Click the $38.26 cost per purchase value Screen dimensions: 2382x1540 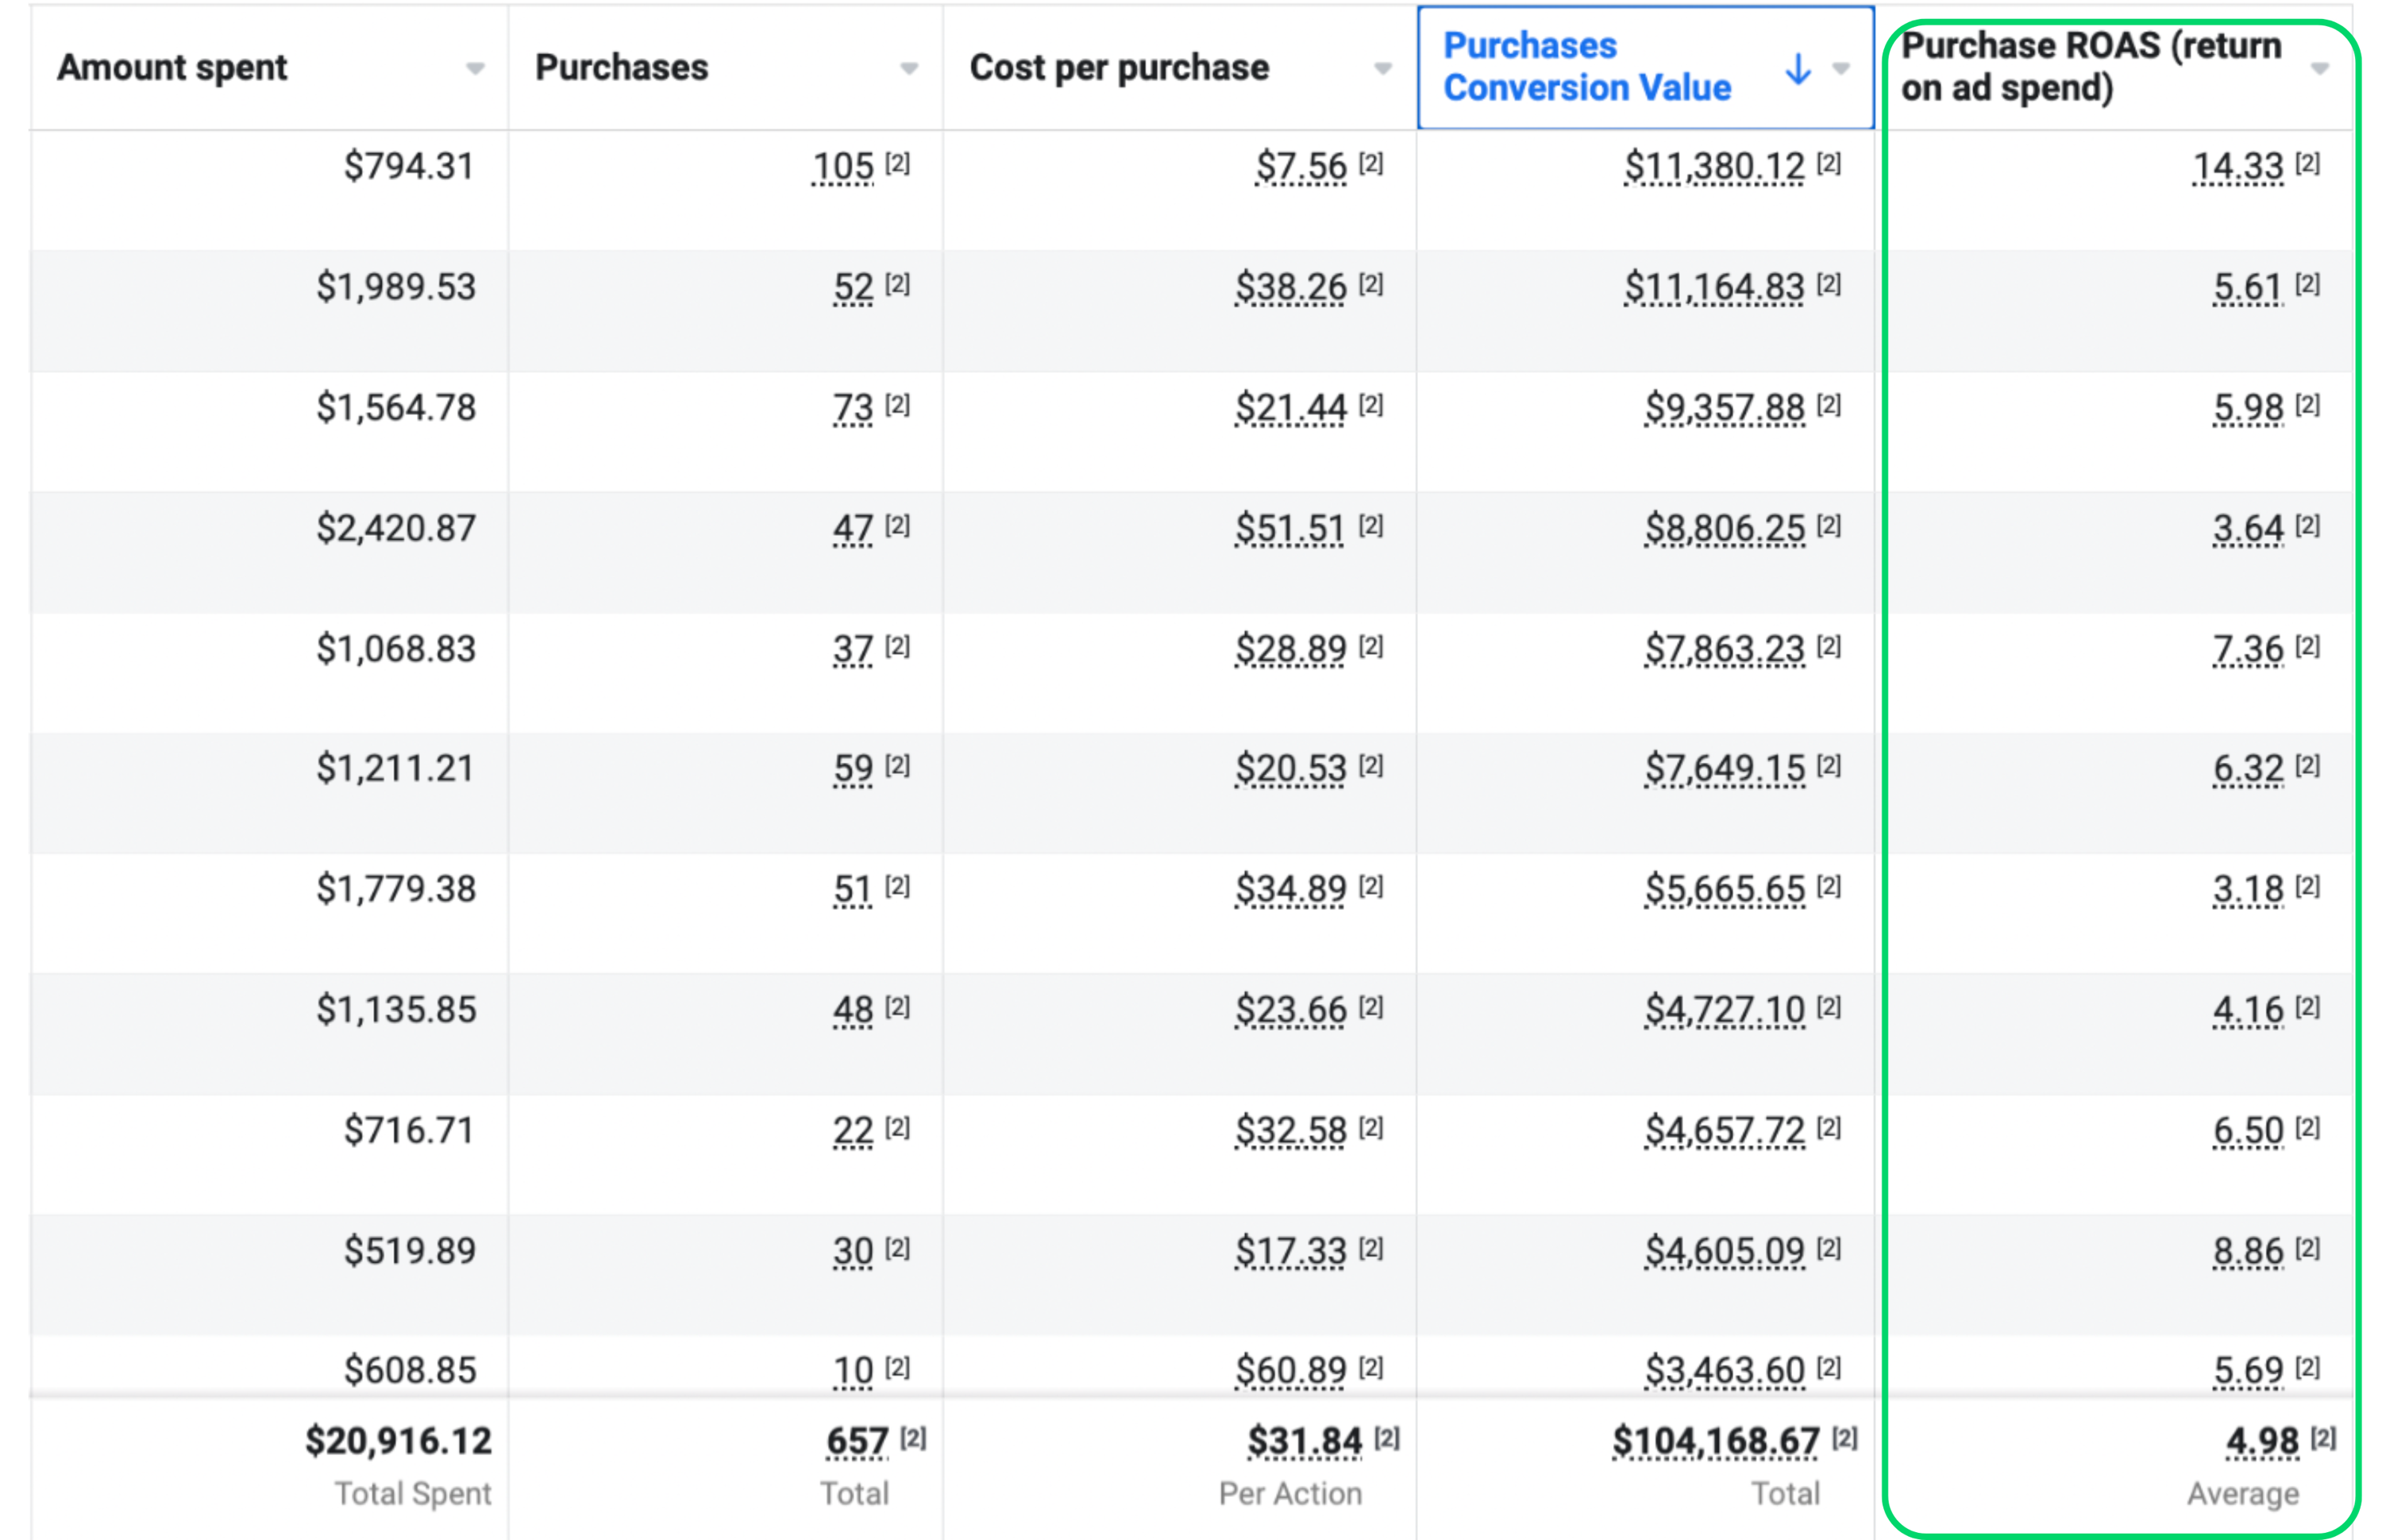(x=1291, y=287)
